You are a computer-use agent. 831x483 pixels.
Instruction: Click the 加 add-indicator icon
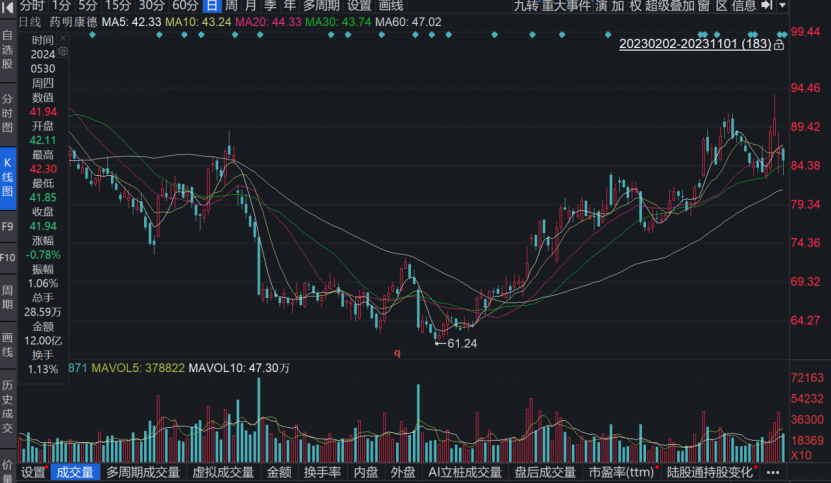tap(618, 6)
